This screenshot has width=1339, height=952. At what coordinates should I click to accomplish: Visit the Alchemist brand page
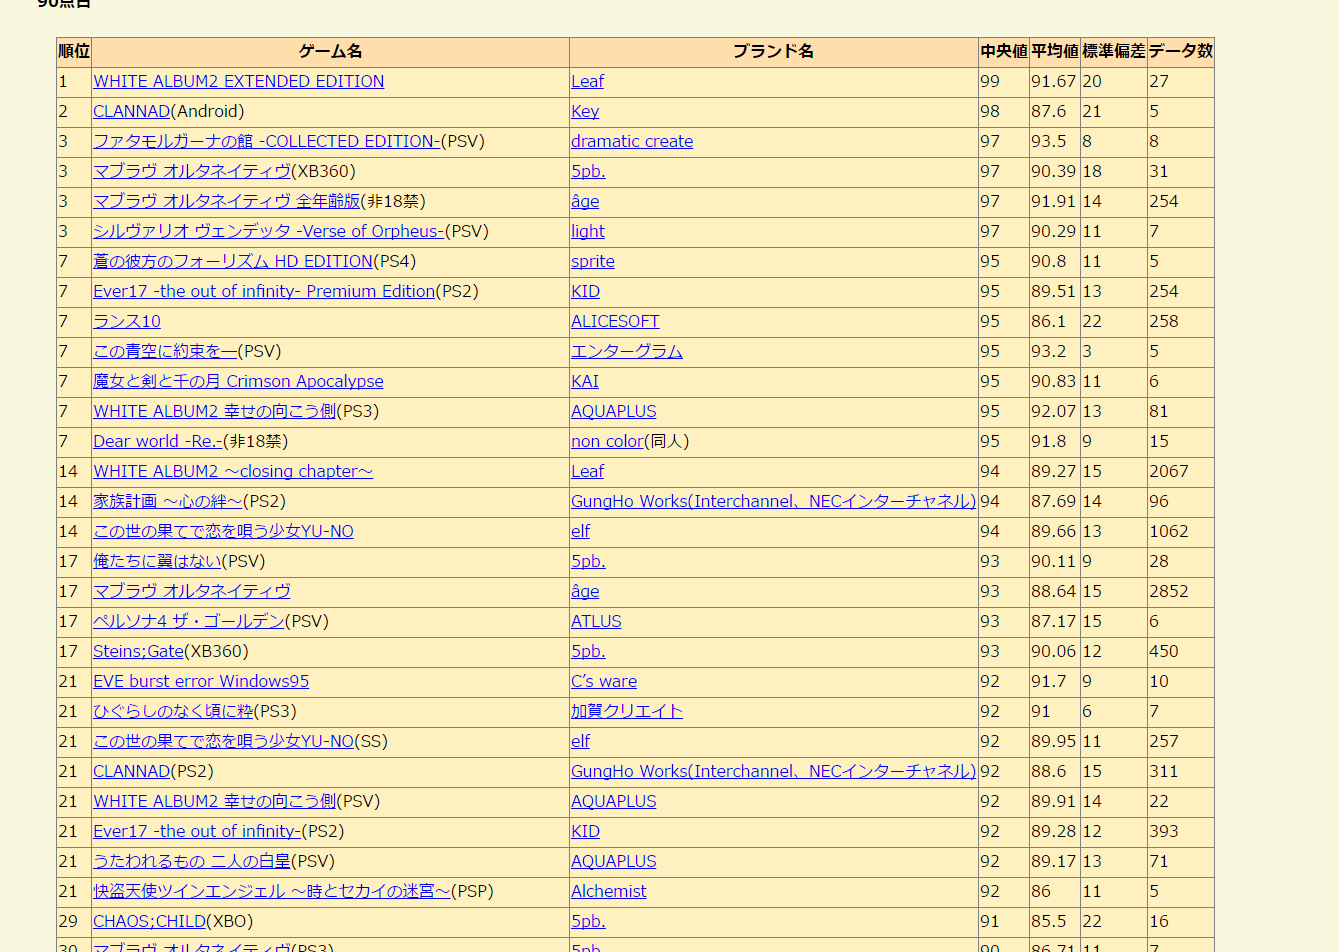pos(608,892)
